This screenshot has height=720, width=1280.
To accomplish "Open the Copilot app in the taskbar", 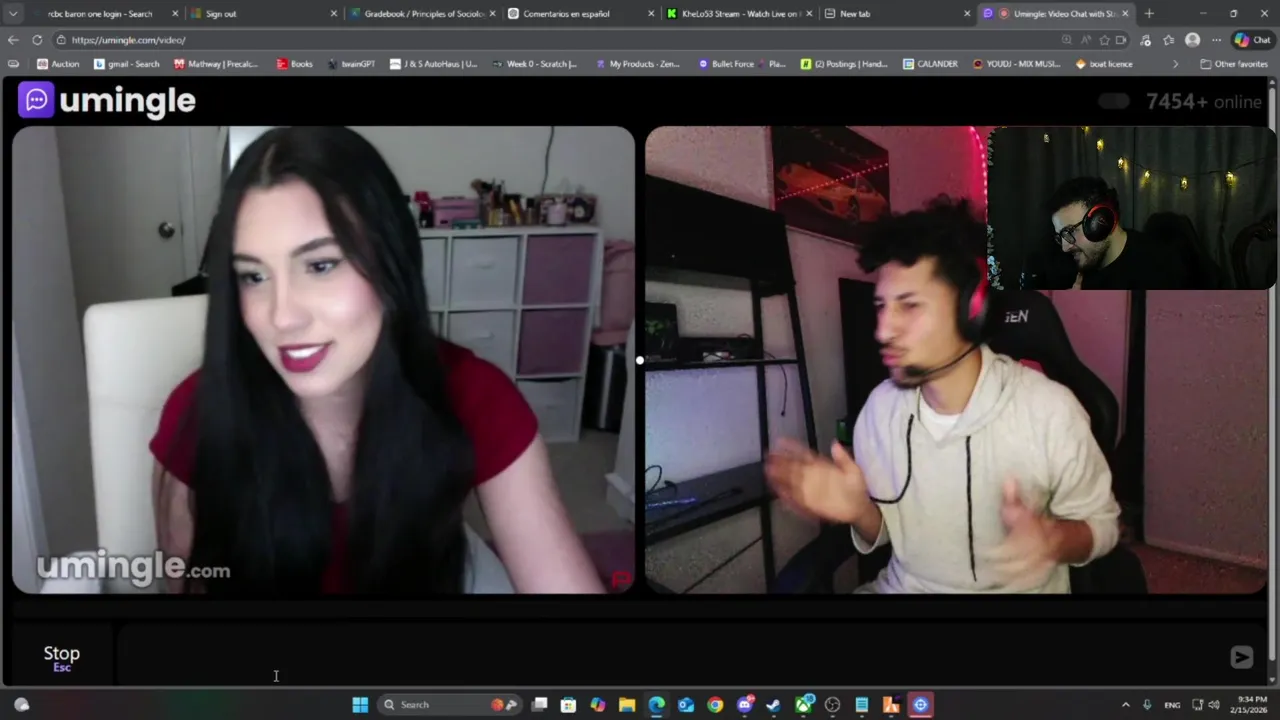I will (x=598, y=705).
